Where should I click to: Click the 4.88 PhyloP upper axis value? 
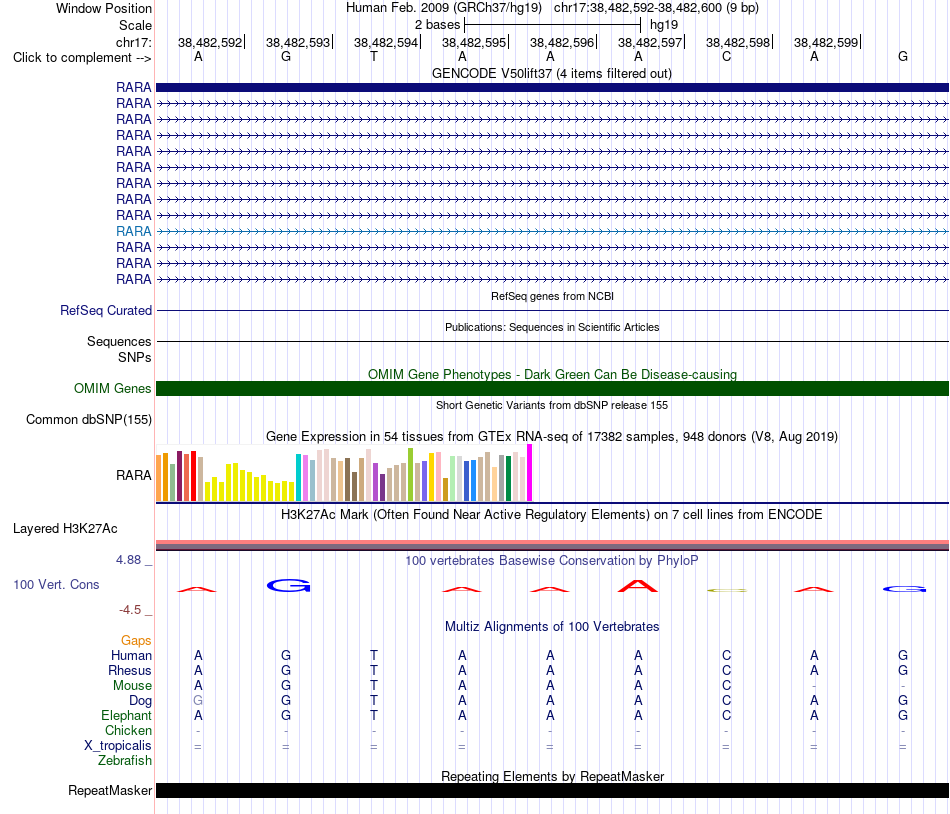(128, 560)
